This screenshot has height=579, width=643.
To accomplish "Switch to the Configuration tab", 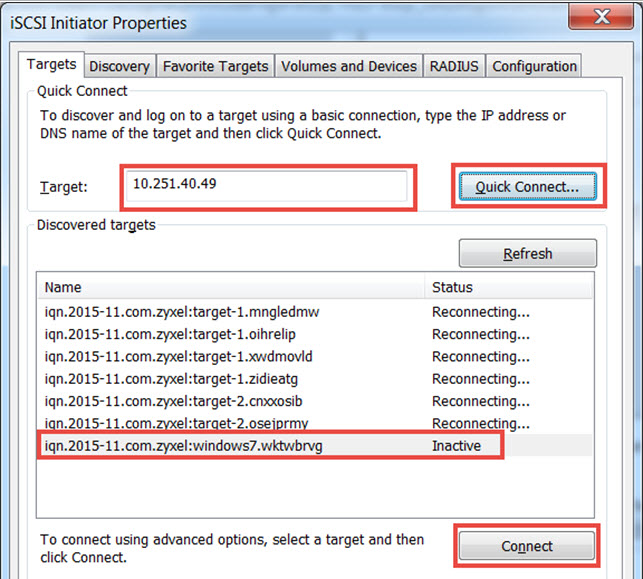I will click(x=534, y=67).
